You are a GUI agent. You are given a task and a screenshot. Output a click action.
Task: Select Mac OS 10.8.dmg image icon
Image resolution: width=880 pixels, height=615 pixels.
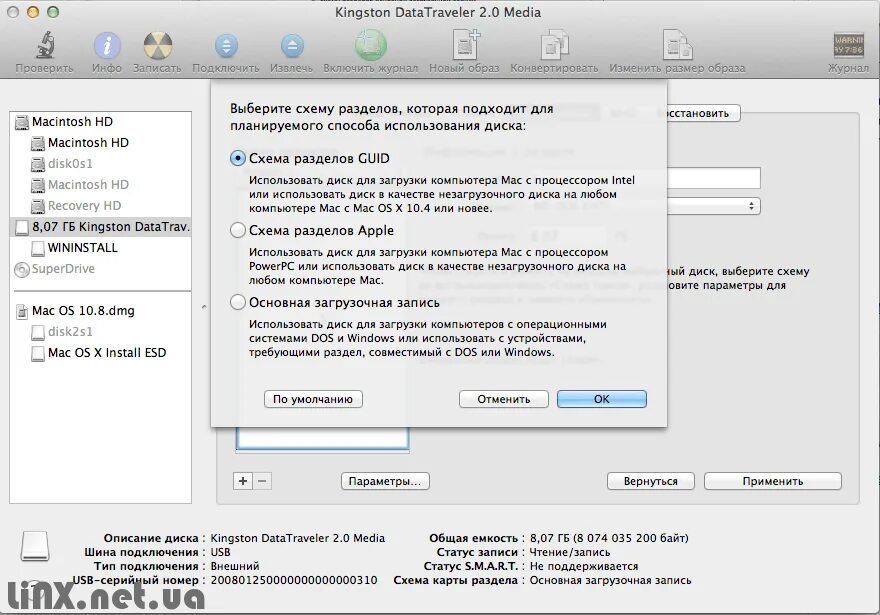pyautogui.click(x=22, y=311)
